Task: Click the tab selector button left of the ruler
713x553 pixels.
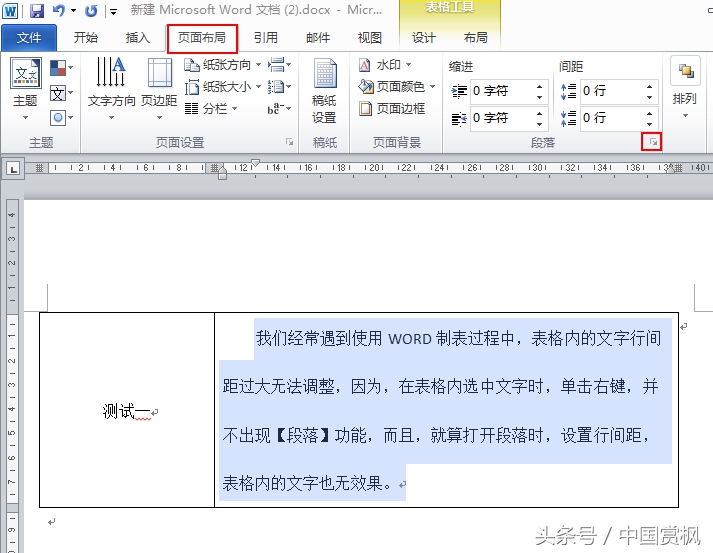Action: click(13, 169)
